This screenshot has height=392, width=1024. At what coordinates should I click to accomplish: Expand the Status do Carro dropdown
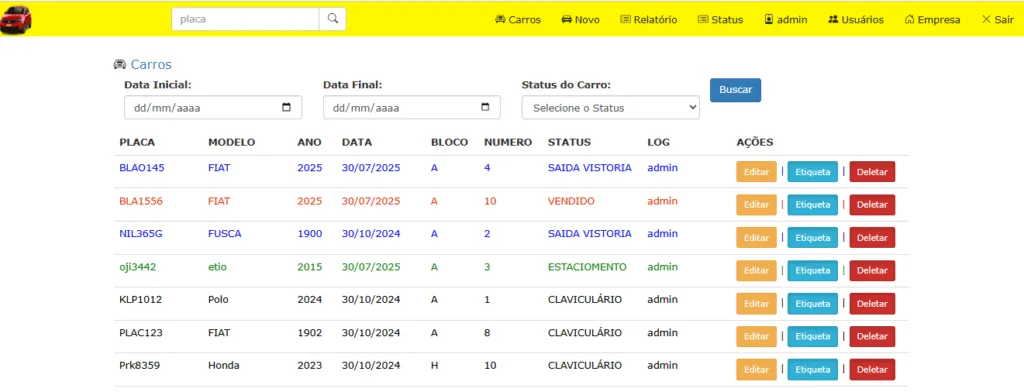611,108
